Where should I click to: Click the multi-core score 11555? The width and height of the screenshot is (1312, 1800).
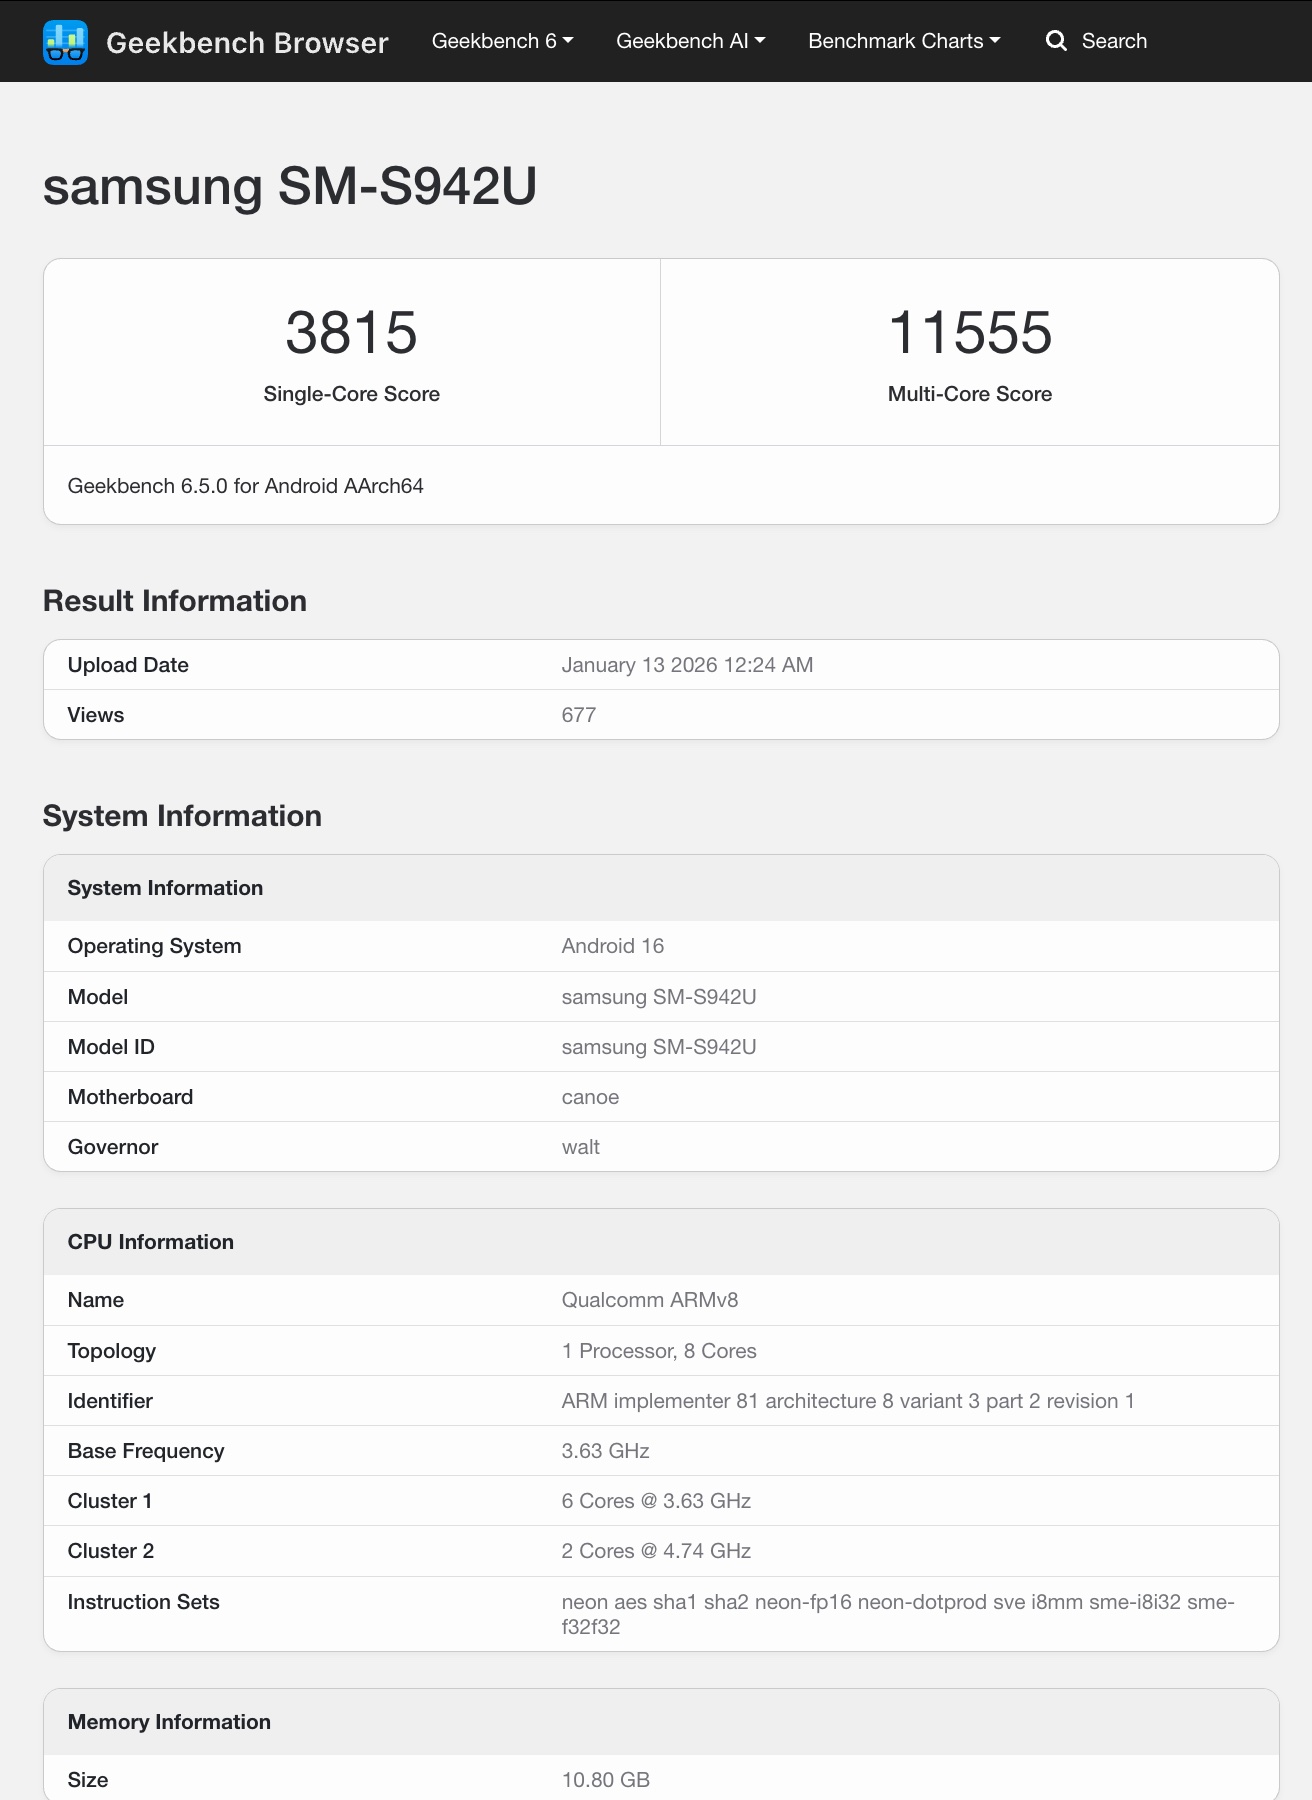969,332
